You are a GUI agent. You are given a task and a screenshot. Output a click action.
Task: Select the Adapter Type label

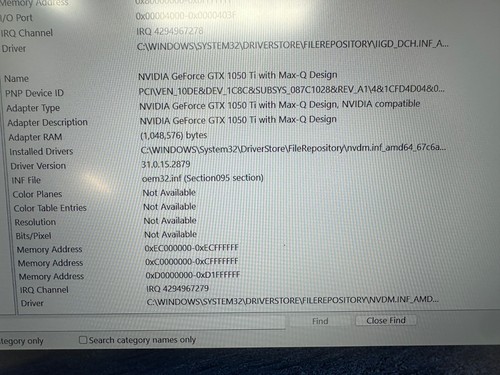click(x=33, y=108)
